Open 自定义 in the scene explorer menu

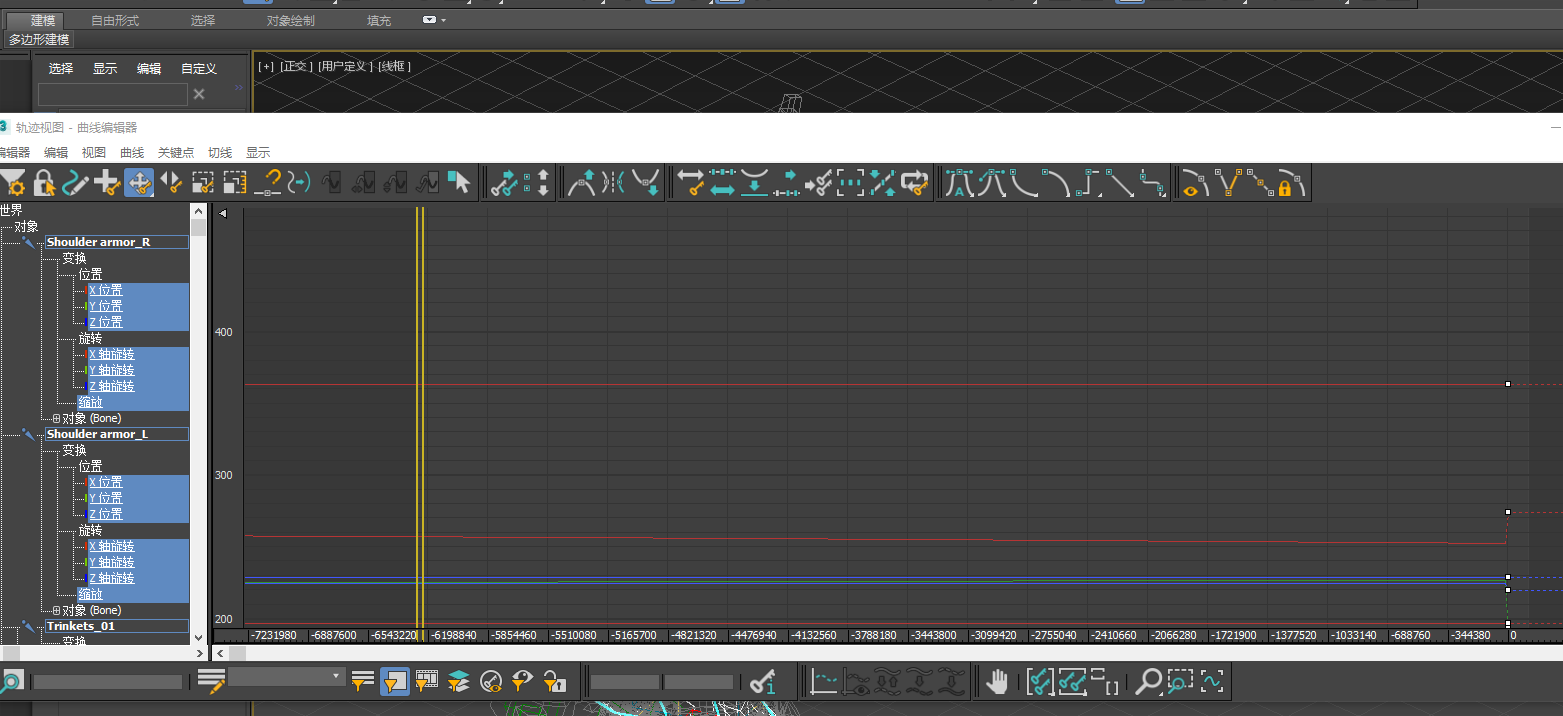[x=199, y=69]
